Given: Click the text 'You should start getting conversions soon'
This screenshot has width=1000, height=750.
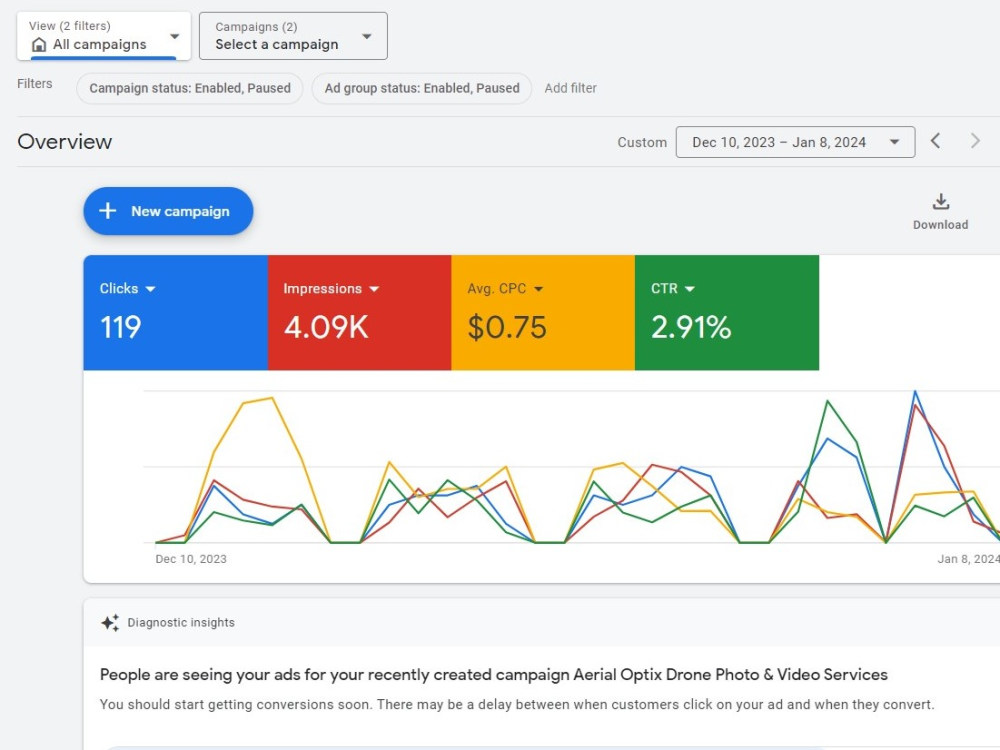Looking at the screenshot, I should tap(235, 705).
